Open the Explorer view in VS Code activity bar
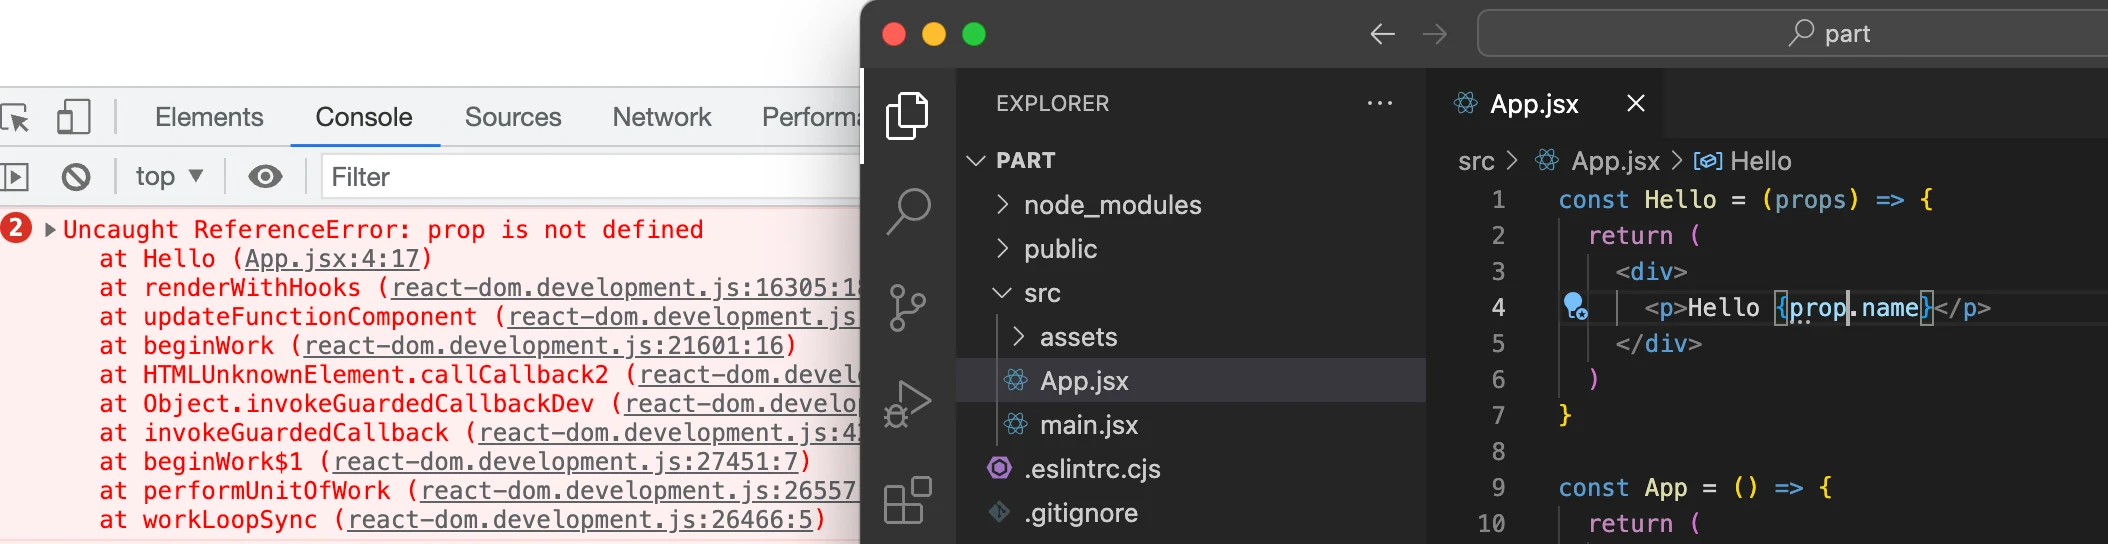This screenshot has width=2108, height=544. click(907, 116)
